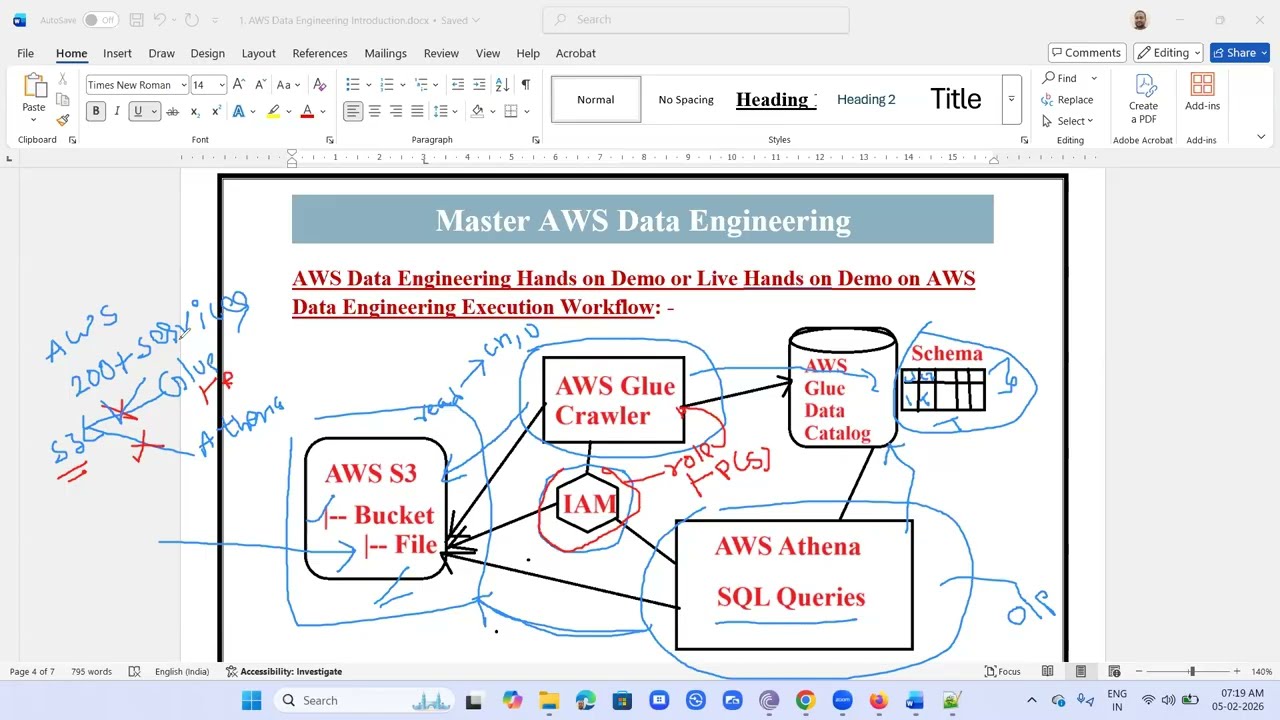This screenshot has width=1280, height=720.
Task: Toggle Focus mode in status bar
Action: [x=1002, y=671]
